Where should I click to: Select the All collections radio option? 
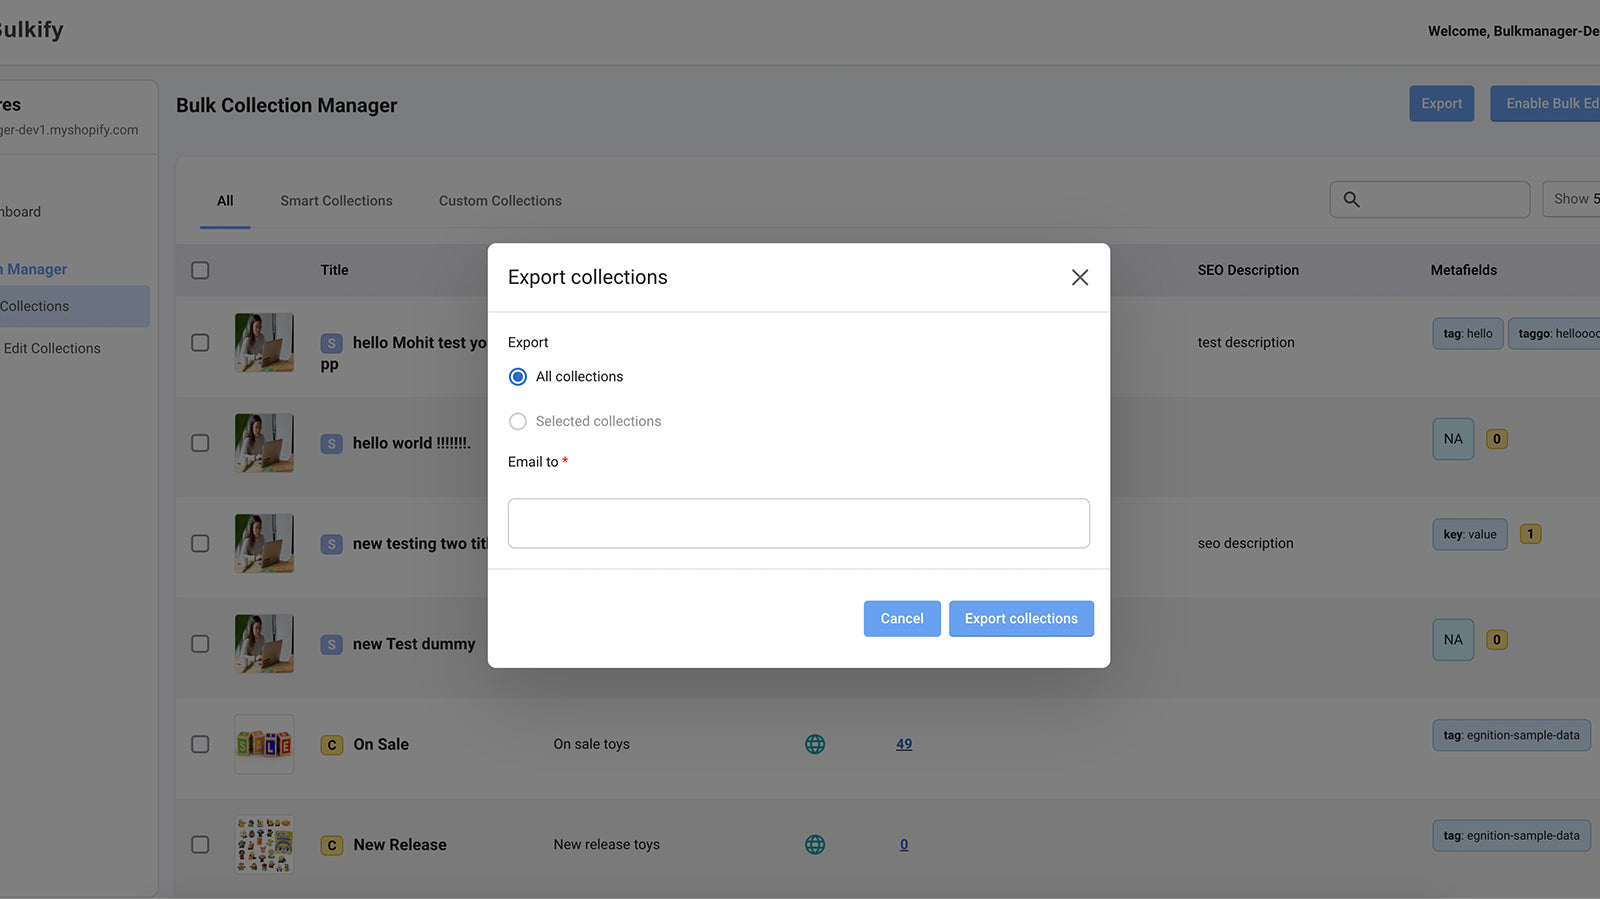518,377
